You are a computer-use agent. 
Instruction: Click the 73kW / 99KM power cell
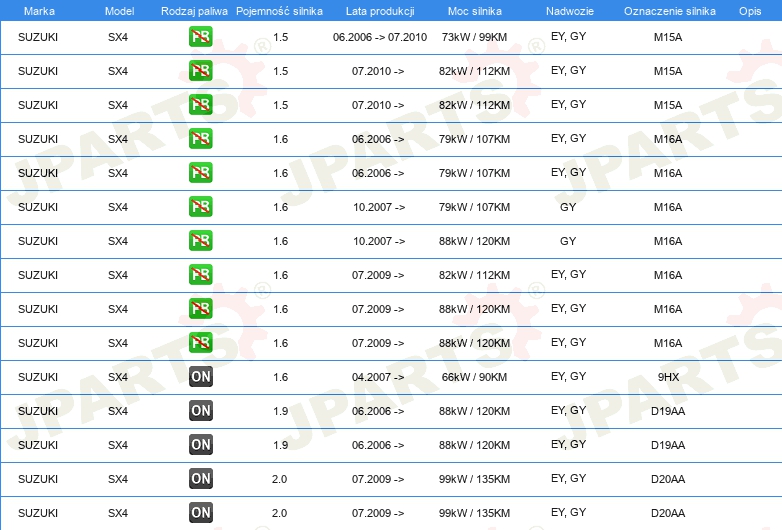click(x=474, y=37)
